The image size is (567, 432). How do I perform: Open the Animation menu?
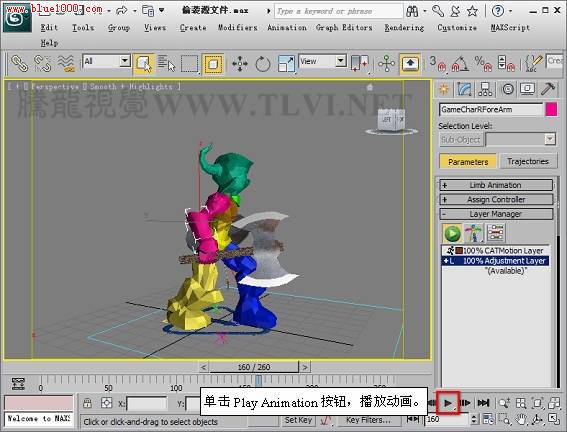(287, 27)
